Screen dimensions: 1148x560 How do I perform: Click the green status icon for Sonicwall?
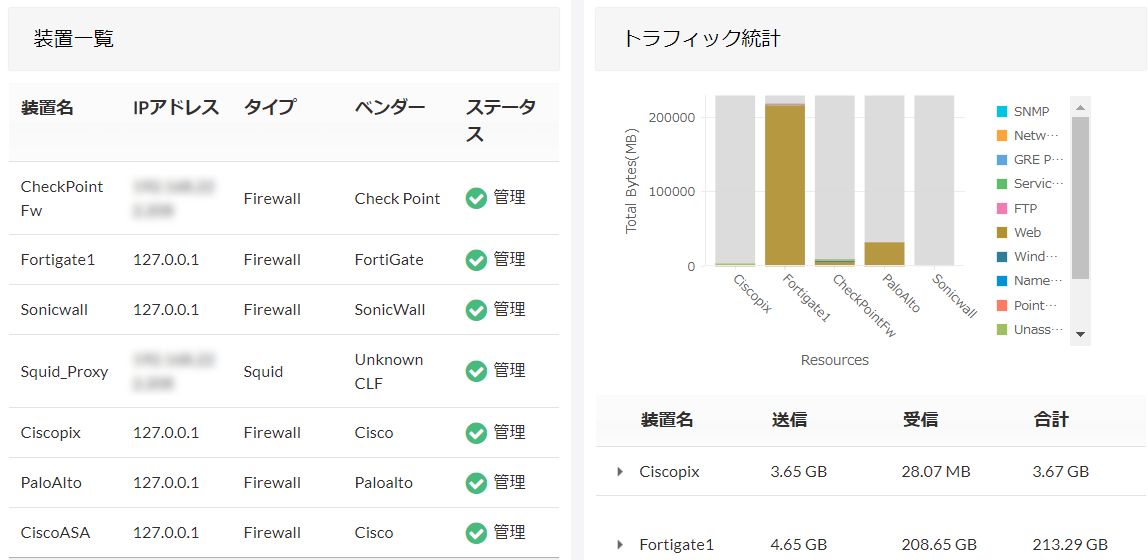click(476, 310)
